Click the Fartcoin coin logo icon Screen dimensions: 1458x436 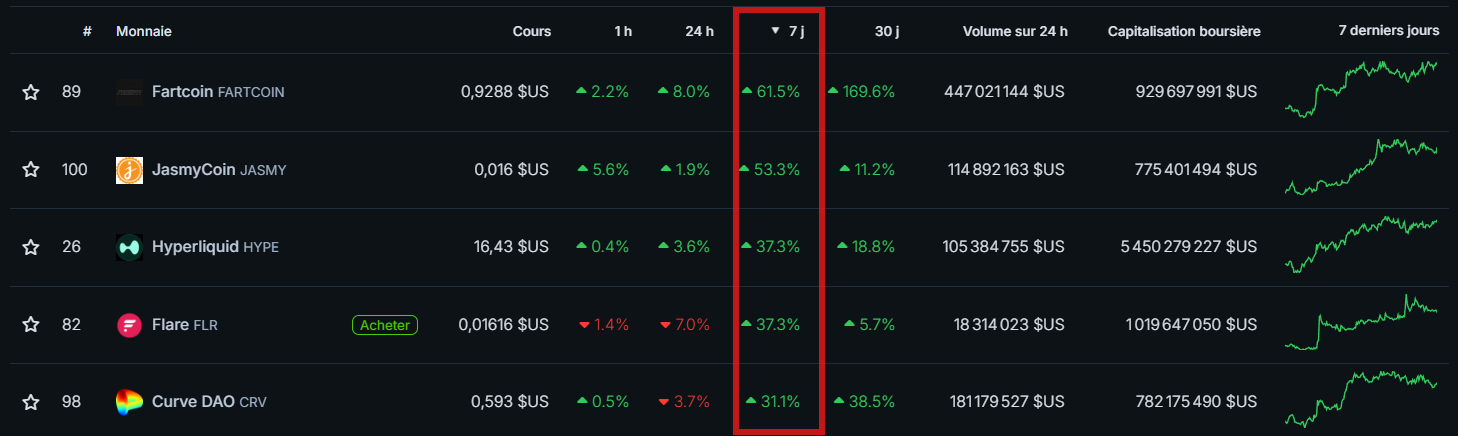coord(130,92)
